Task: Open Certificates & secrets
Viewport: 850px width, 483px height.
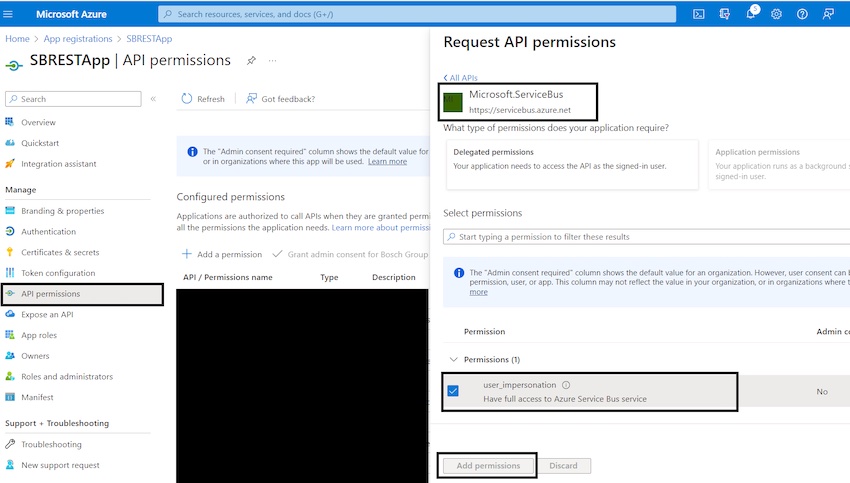Action: [x=60, y=252]
